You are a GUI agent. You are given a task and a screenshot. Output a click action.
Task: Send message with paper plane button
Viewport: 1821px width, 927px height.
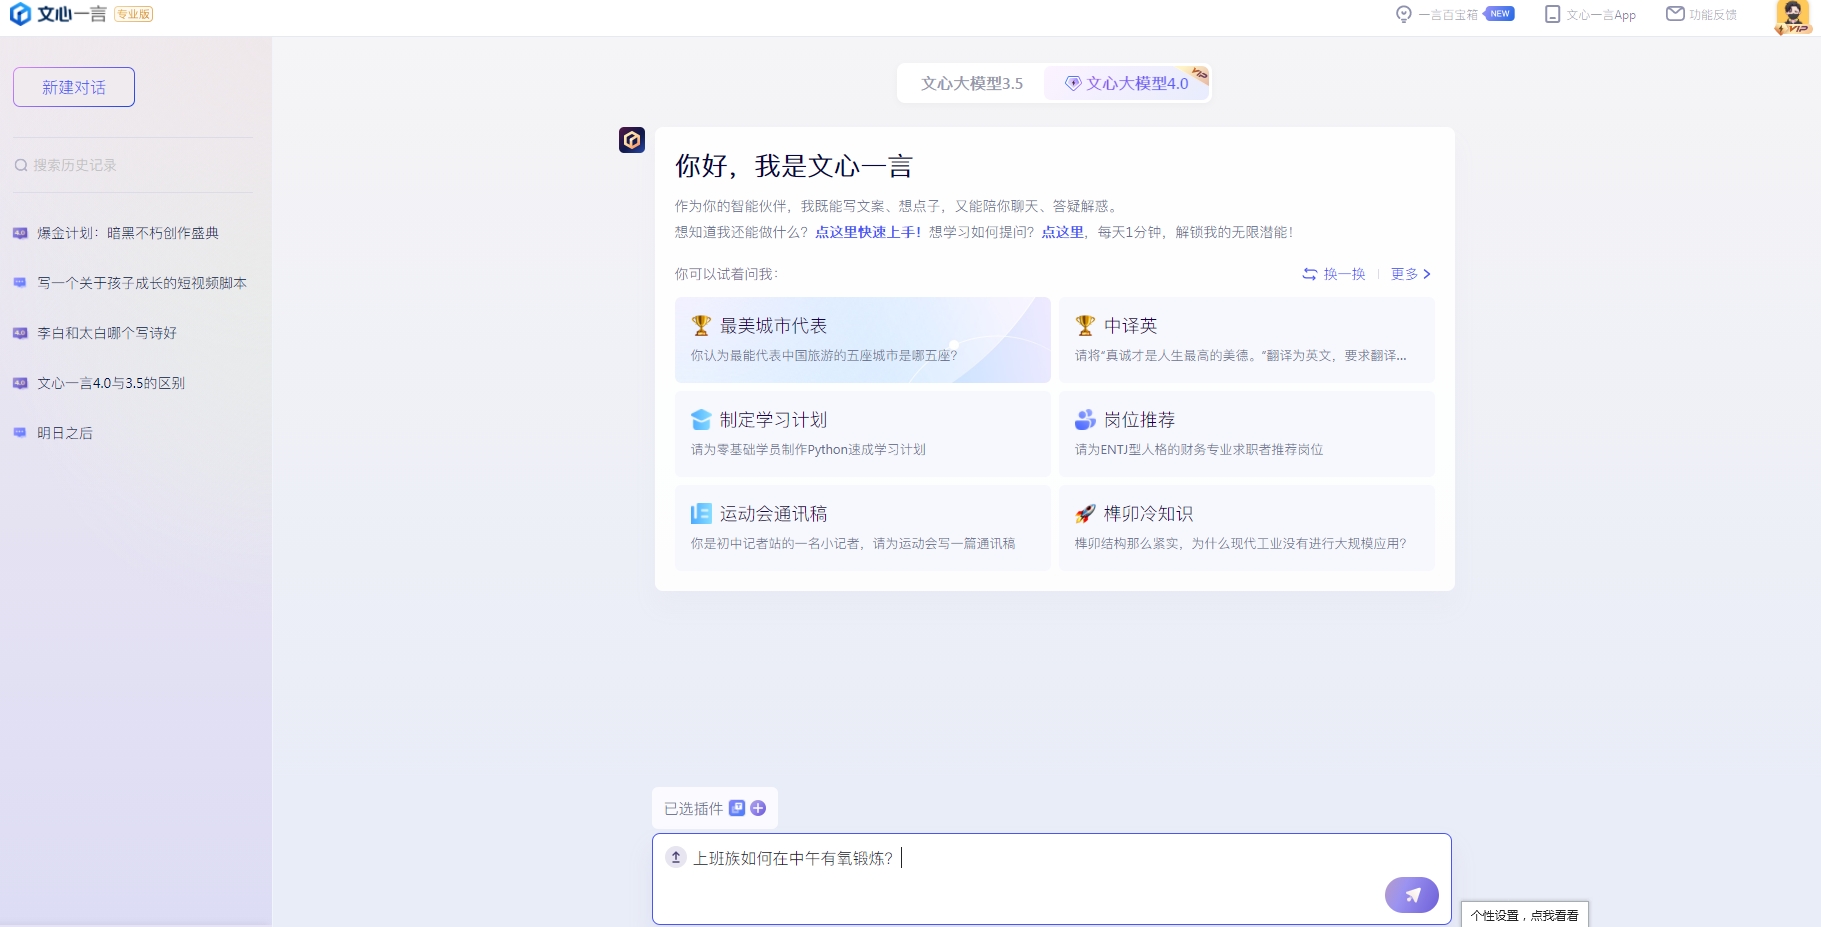(x=1412, y=895)
